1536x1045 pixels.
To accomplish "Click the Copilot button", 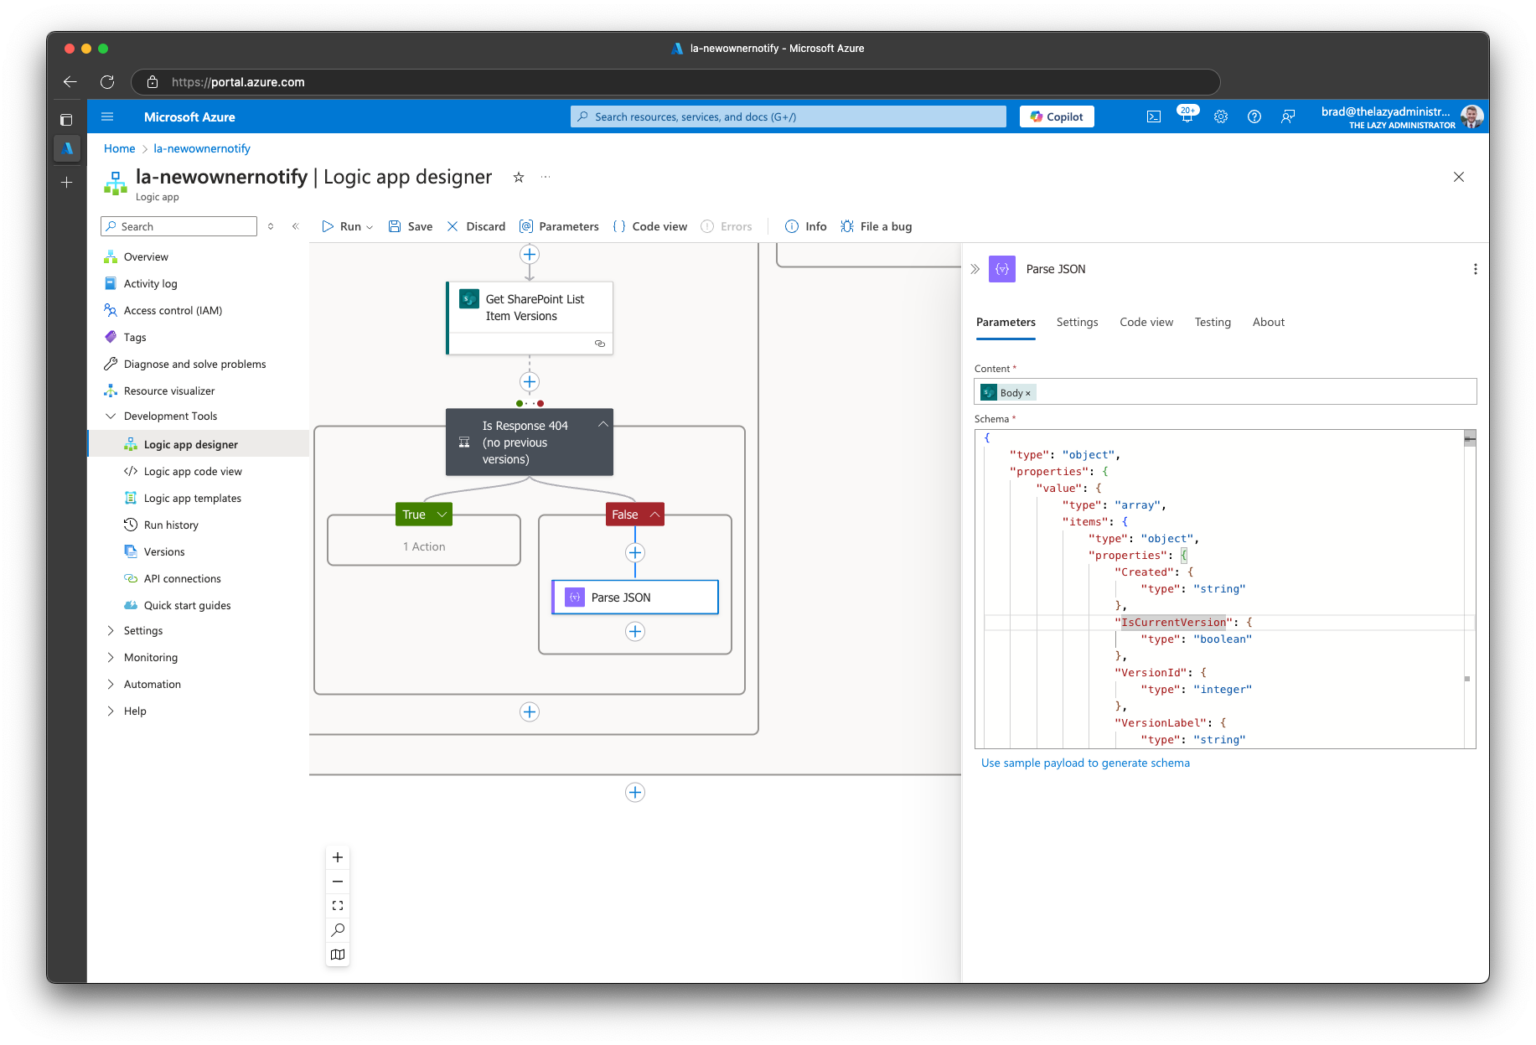I will coord(1057,117).
